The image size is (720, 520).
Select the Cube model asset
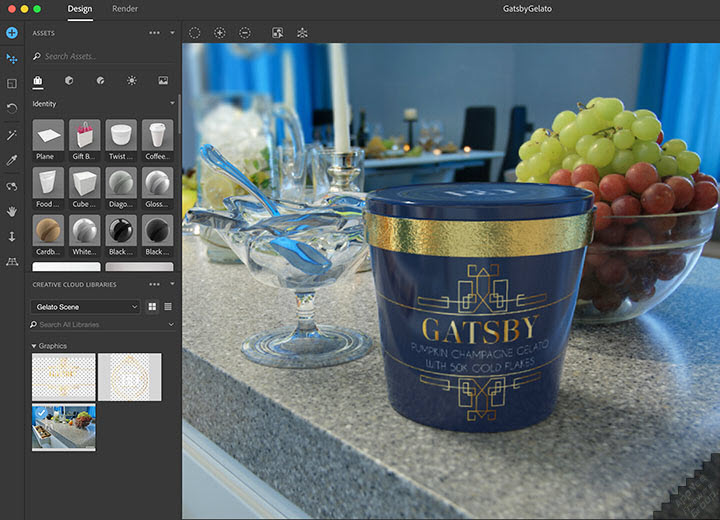(84, 187)
